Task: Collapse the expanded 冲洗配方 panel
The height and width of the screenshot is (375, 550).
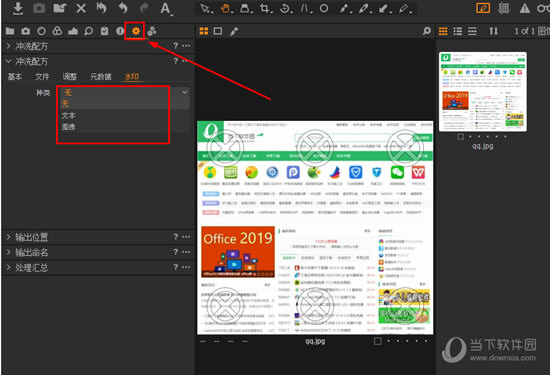Action: point(8,61)
